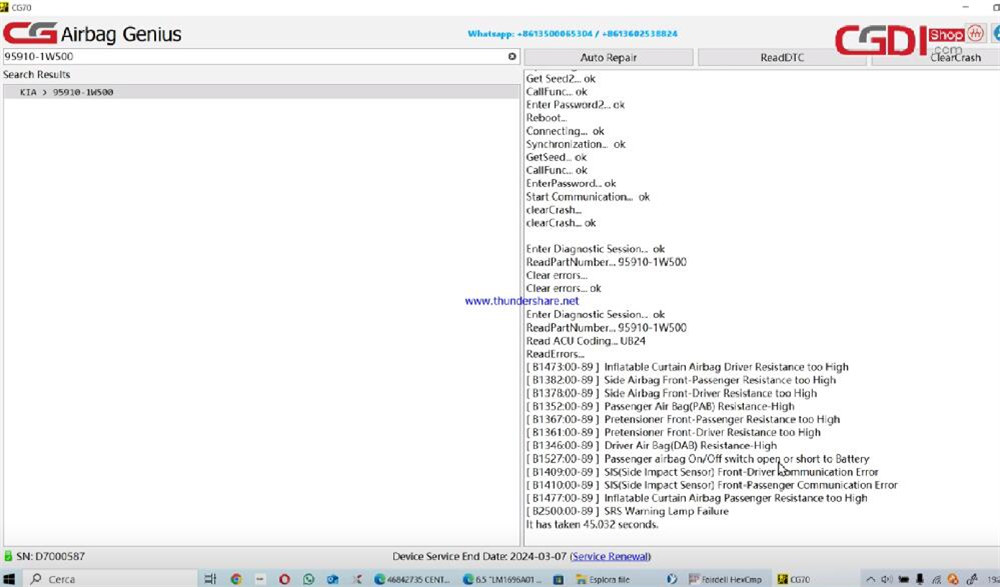Click the 'It has taken 45.032 seconds' line

click(592, 524)
